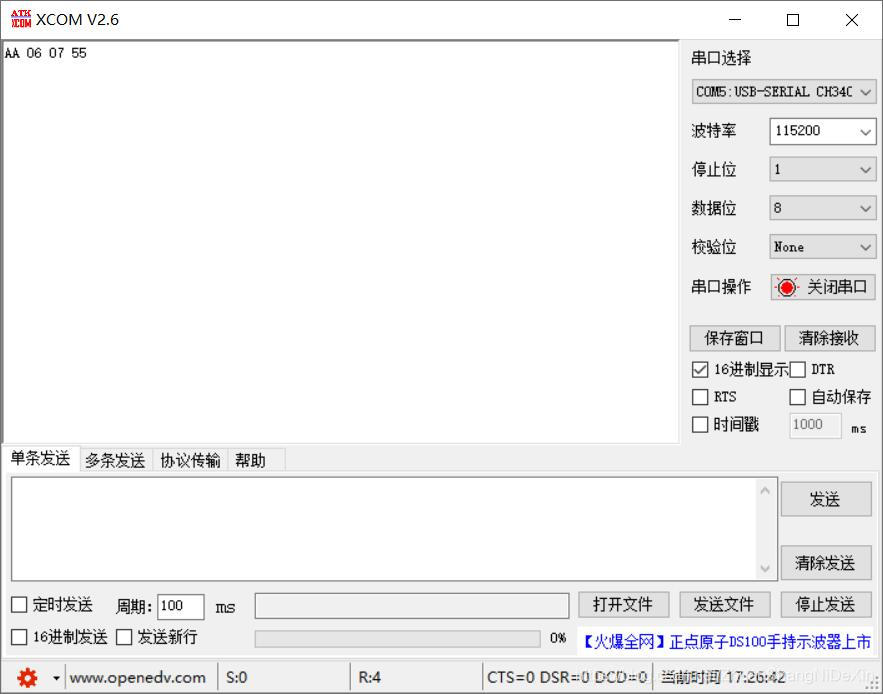Switch to the 多条发送 tab
The height and width of the screenshot is (694, 883).
click(115, 460)
